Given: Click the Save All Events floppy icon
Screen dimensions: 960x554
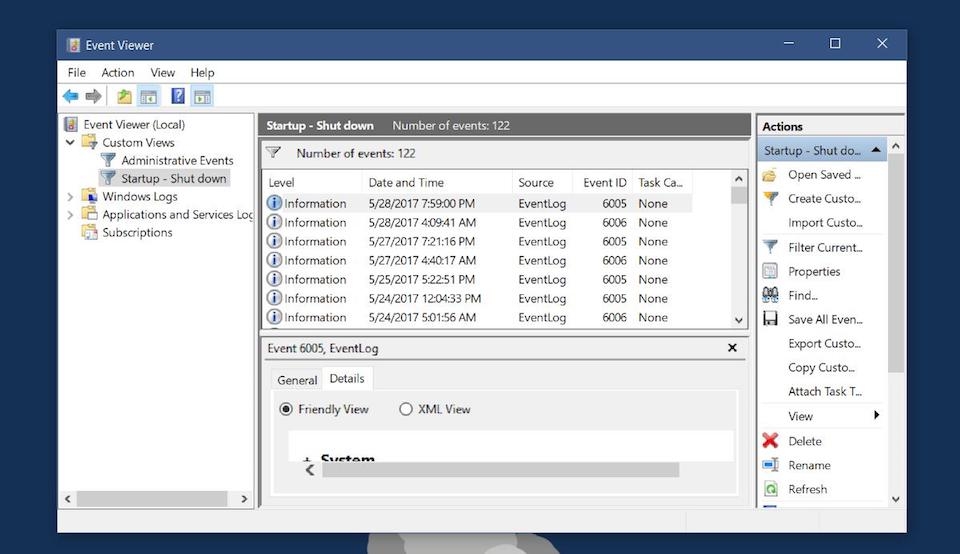Looking at the screenshot, I should [x=770, y=318].
